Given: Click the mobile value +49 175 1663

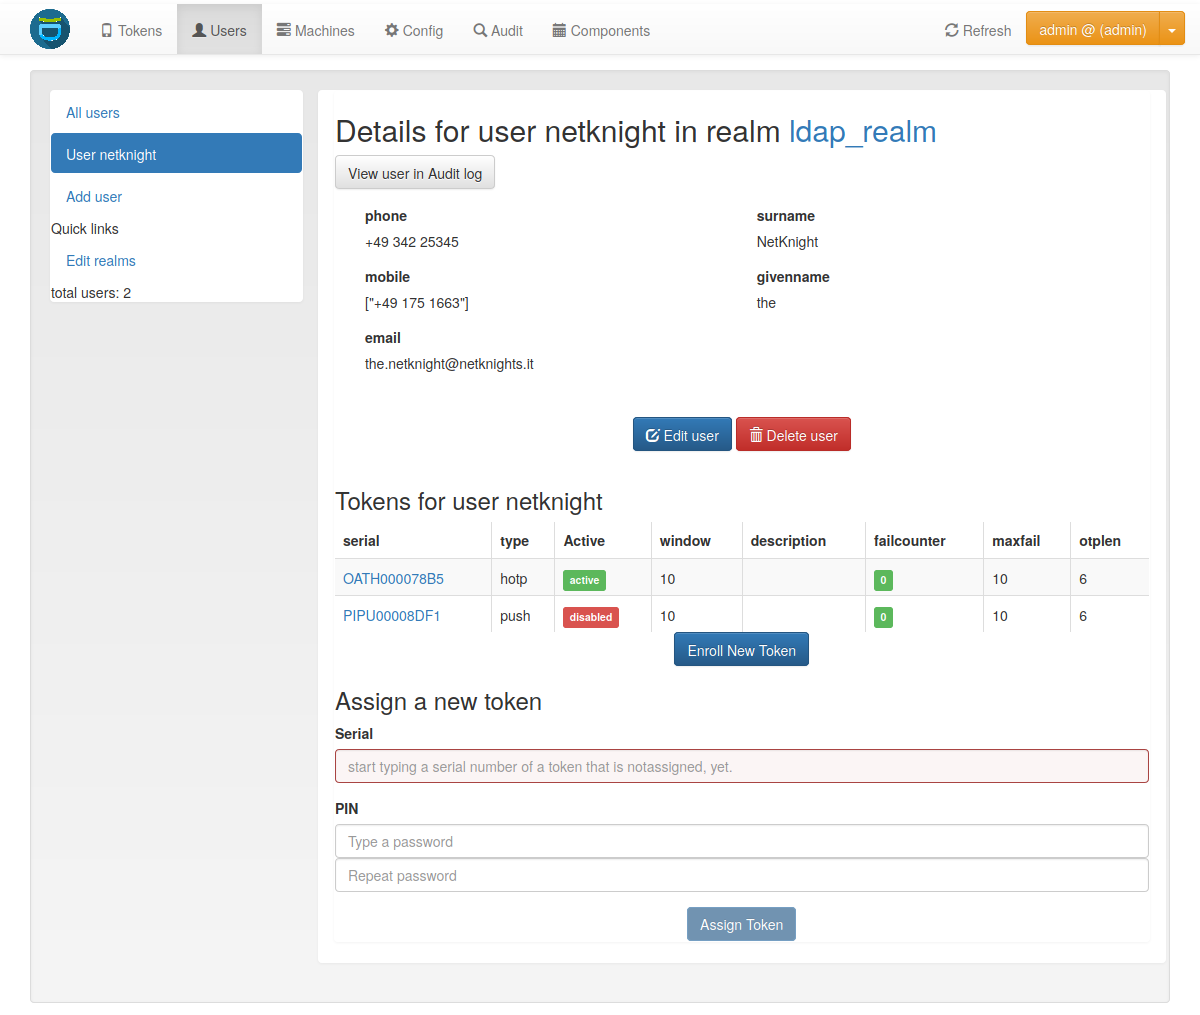Looking at the screenshot, I should pos(417,303).
